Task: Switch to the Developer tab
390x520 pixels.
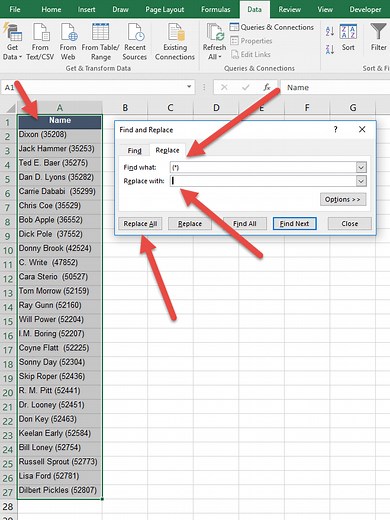Action: 365,9
